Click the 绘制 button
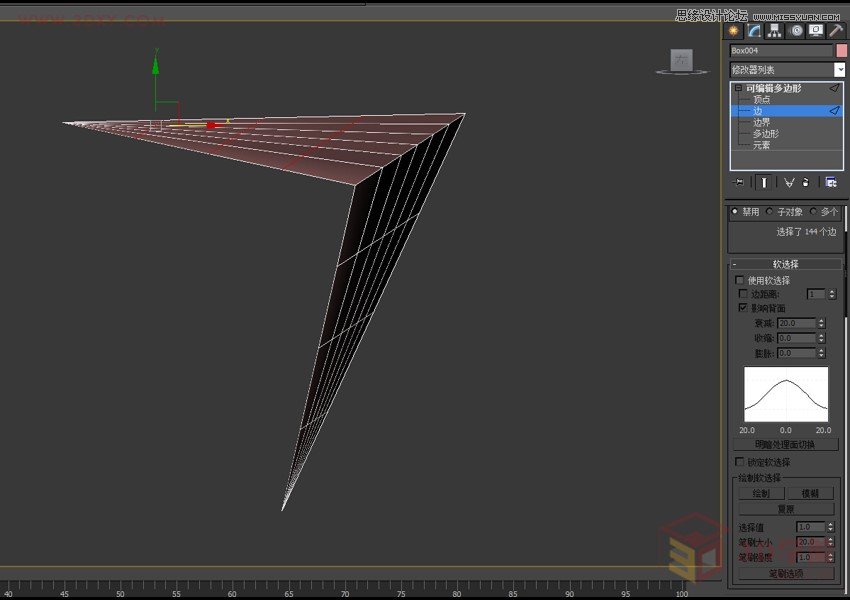Viewport: 850px width, 600px height. 760,493
